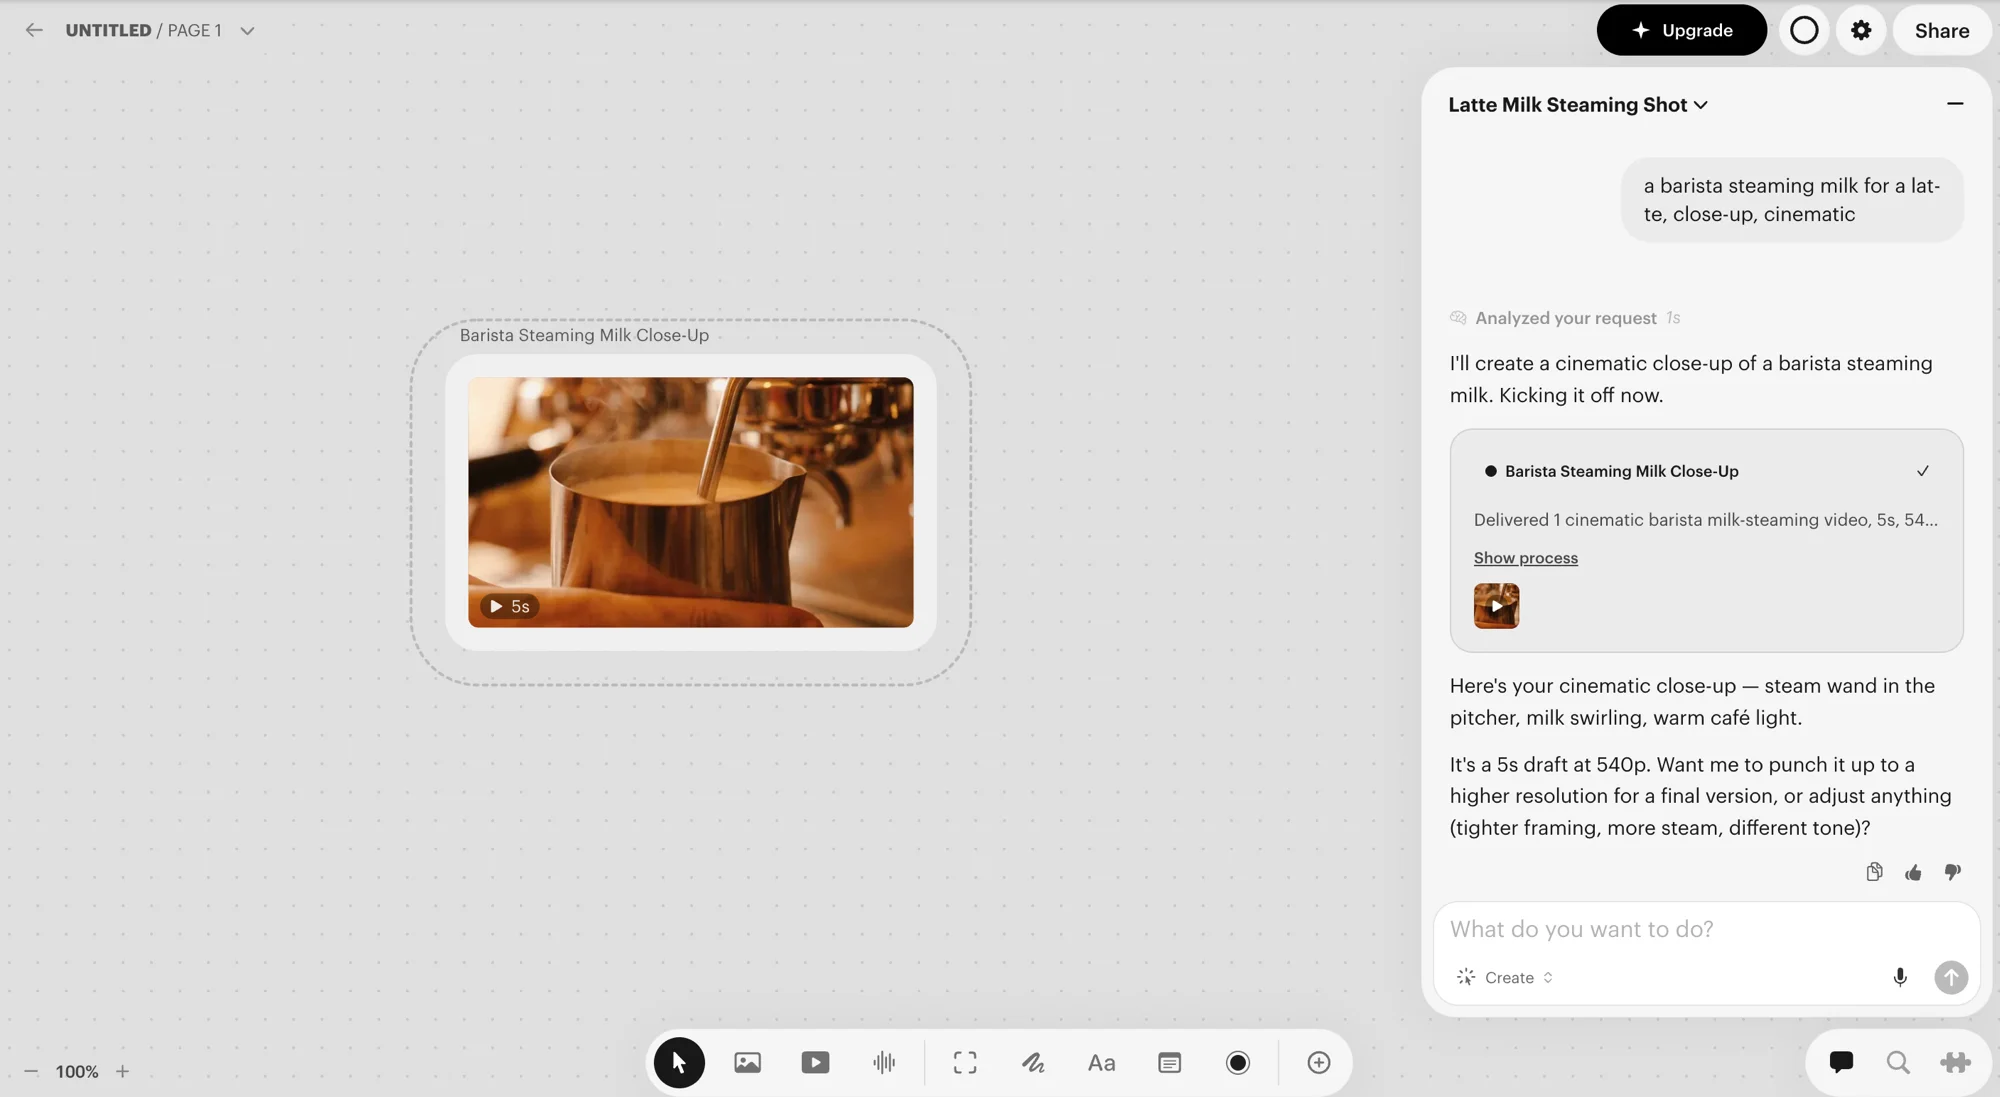Screen dimensions: 2000x1097
Task: Click the user prompt message bubble
Action: coord(1791,200)
